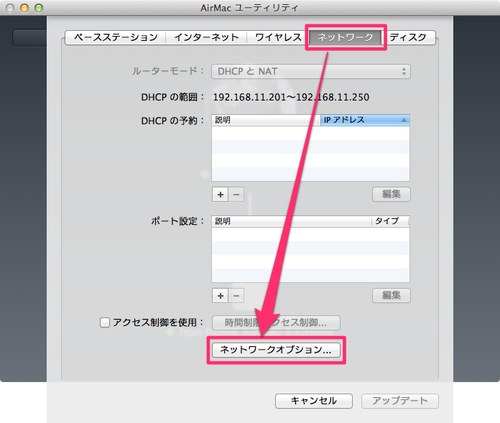Open the ルーターモード DHCP と NAT dropdown
The width and height of the screenshot is (500, 423).
[311, 71]
